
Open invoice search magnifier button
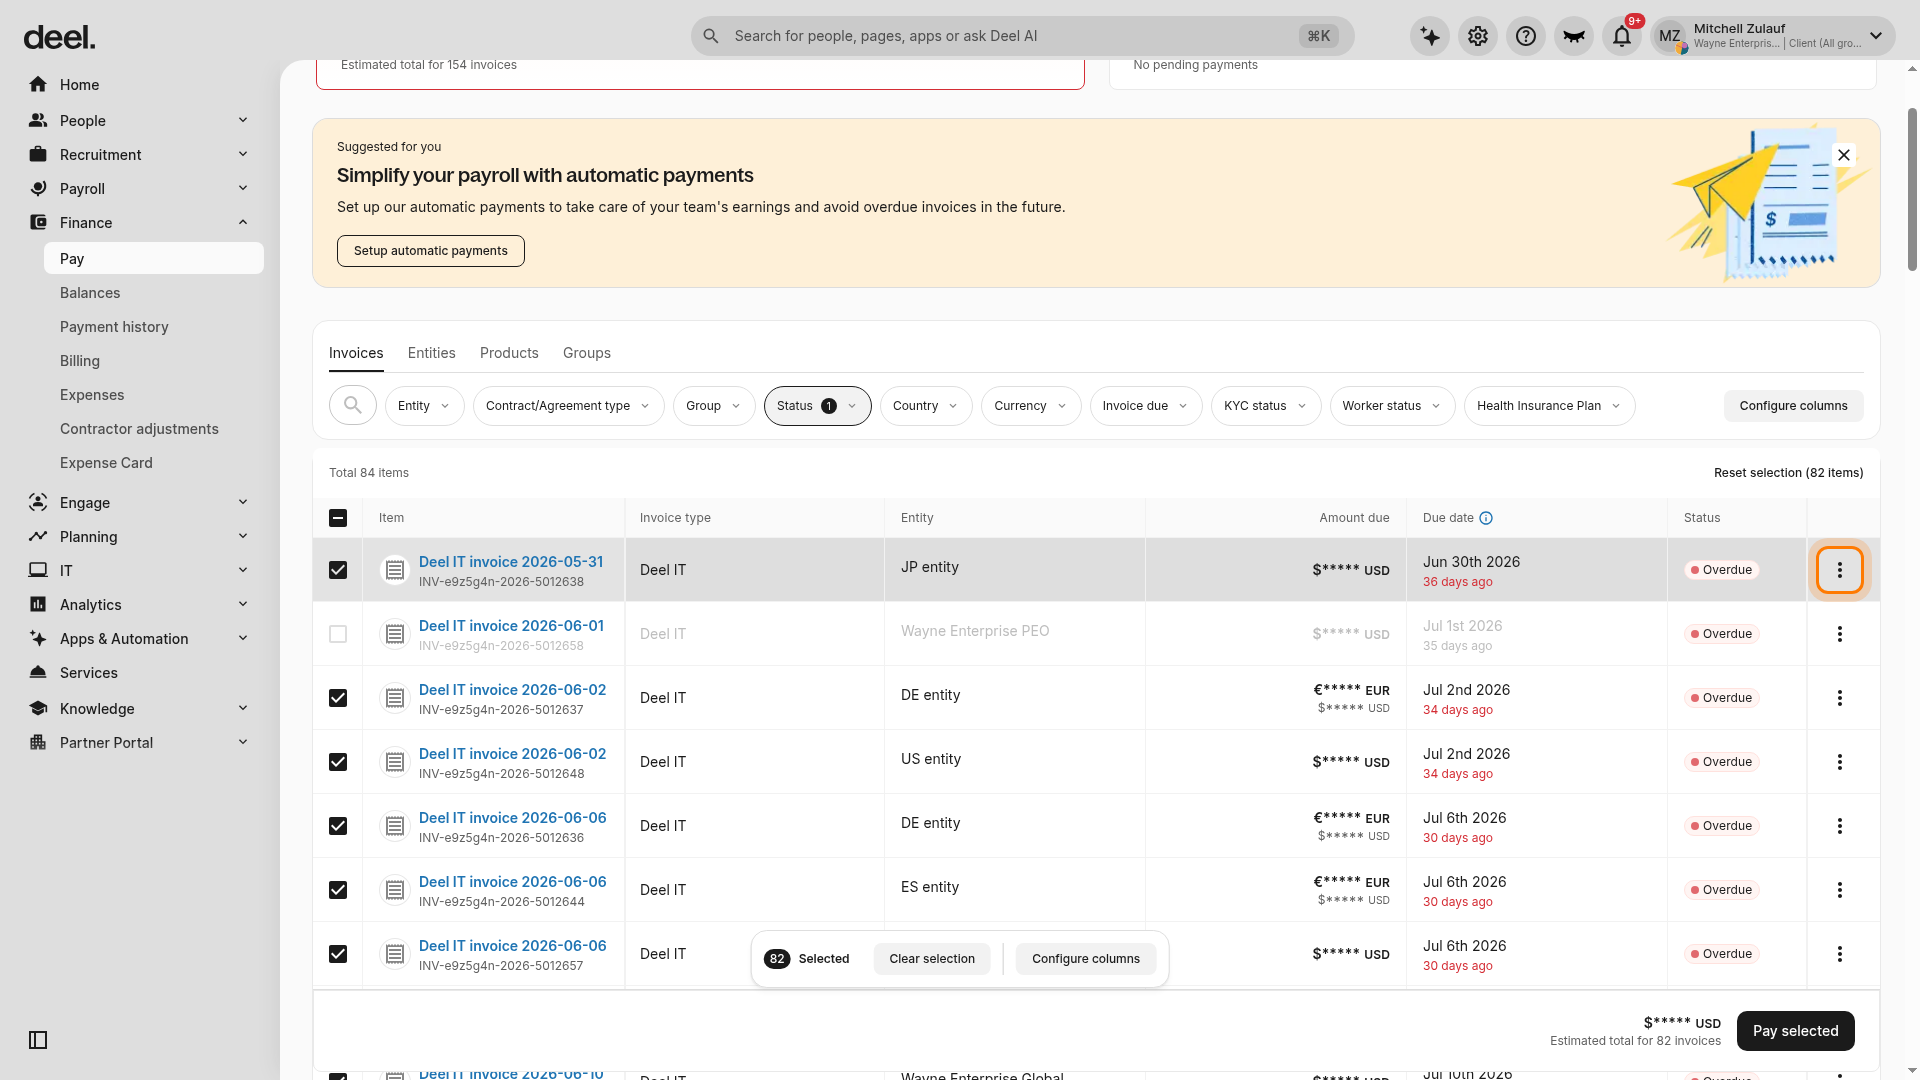click(353, 406)
